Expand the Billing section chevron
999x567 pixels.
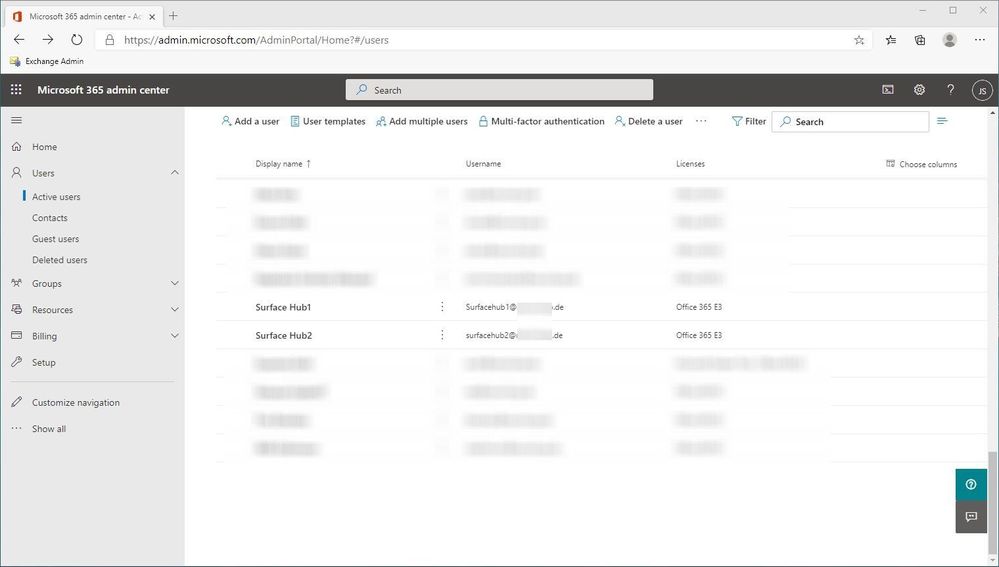point(175,336)
